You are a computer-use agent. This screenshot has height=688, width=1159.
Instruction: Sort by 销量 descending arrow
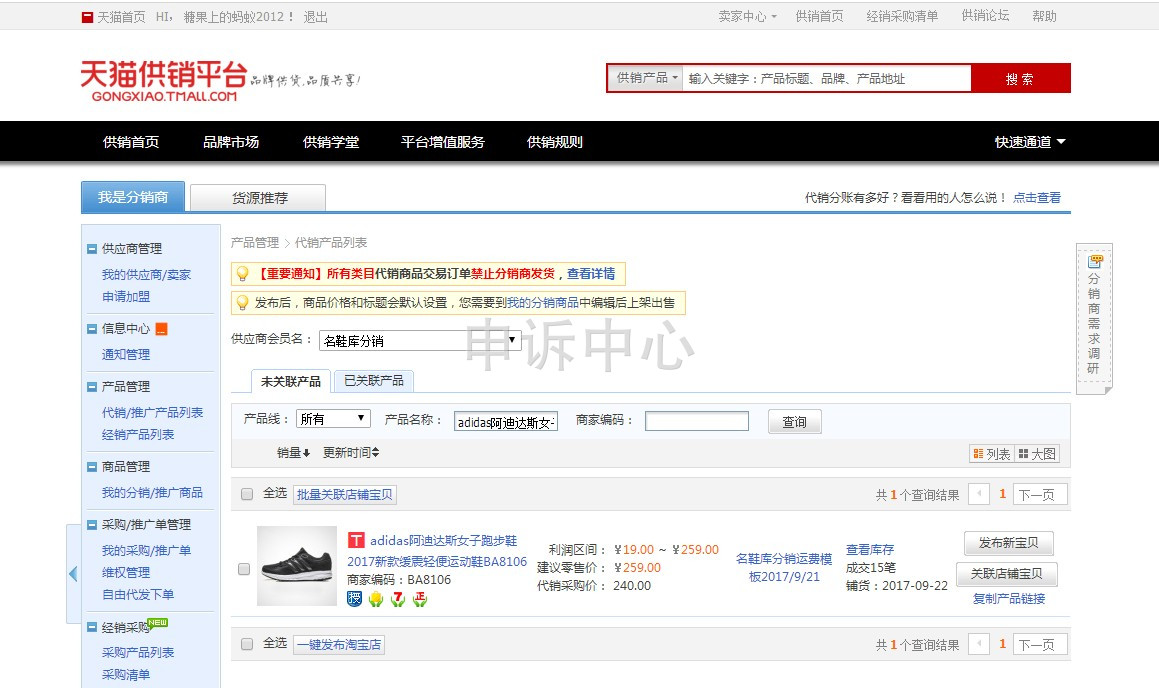pos(293,452)
